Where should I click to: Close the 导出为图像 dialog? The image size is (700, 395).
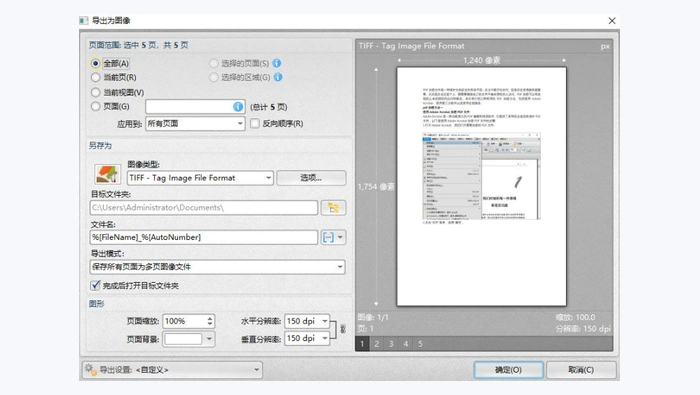click(x=612, y=21)
